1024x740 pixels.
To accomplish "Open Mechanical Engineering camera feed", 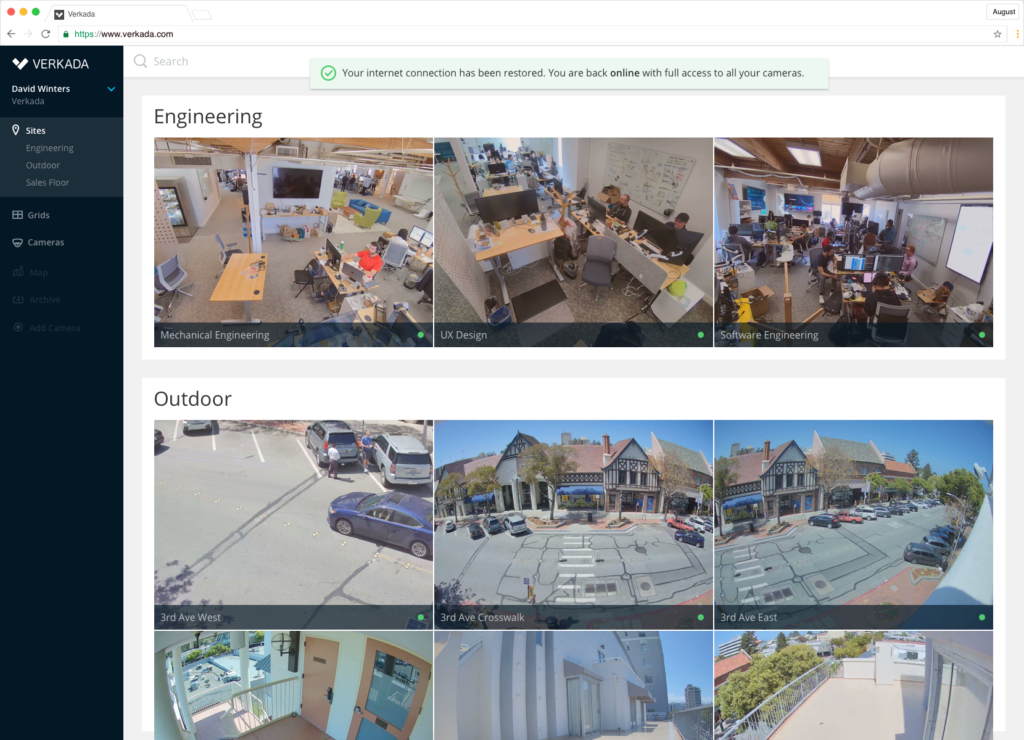I will 293,242.
